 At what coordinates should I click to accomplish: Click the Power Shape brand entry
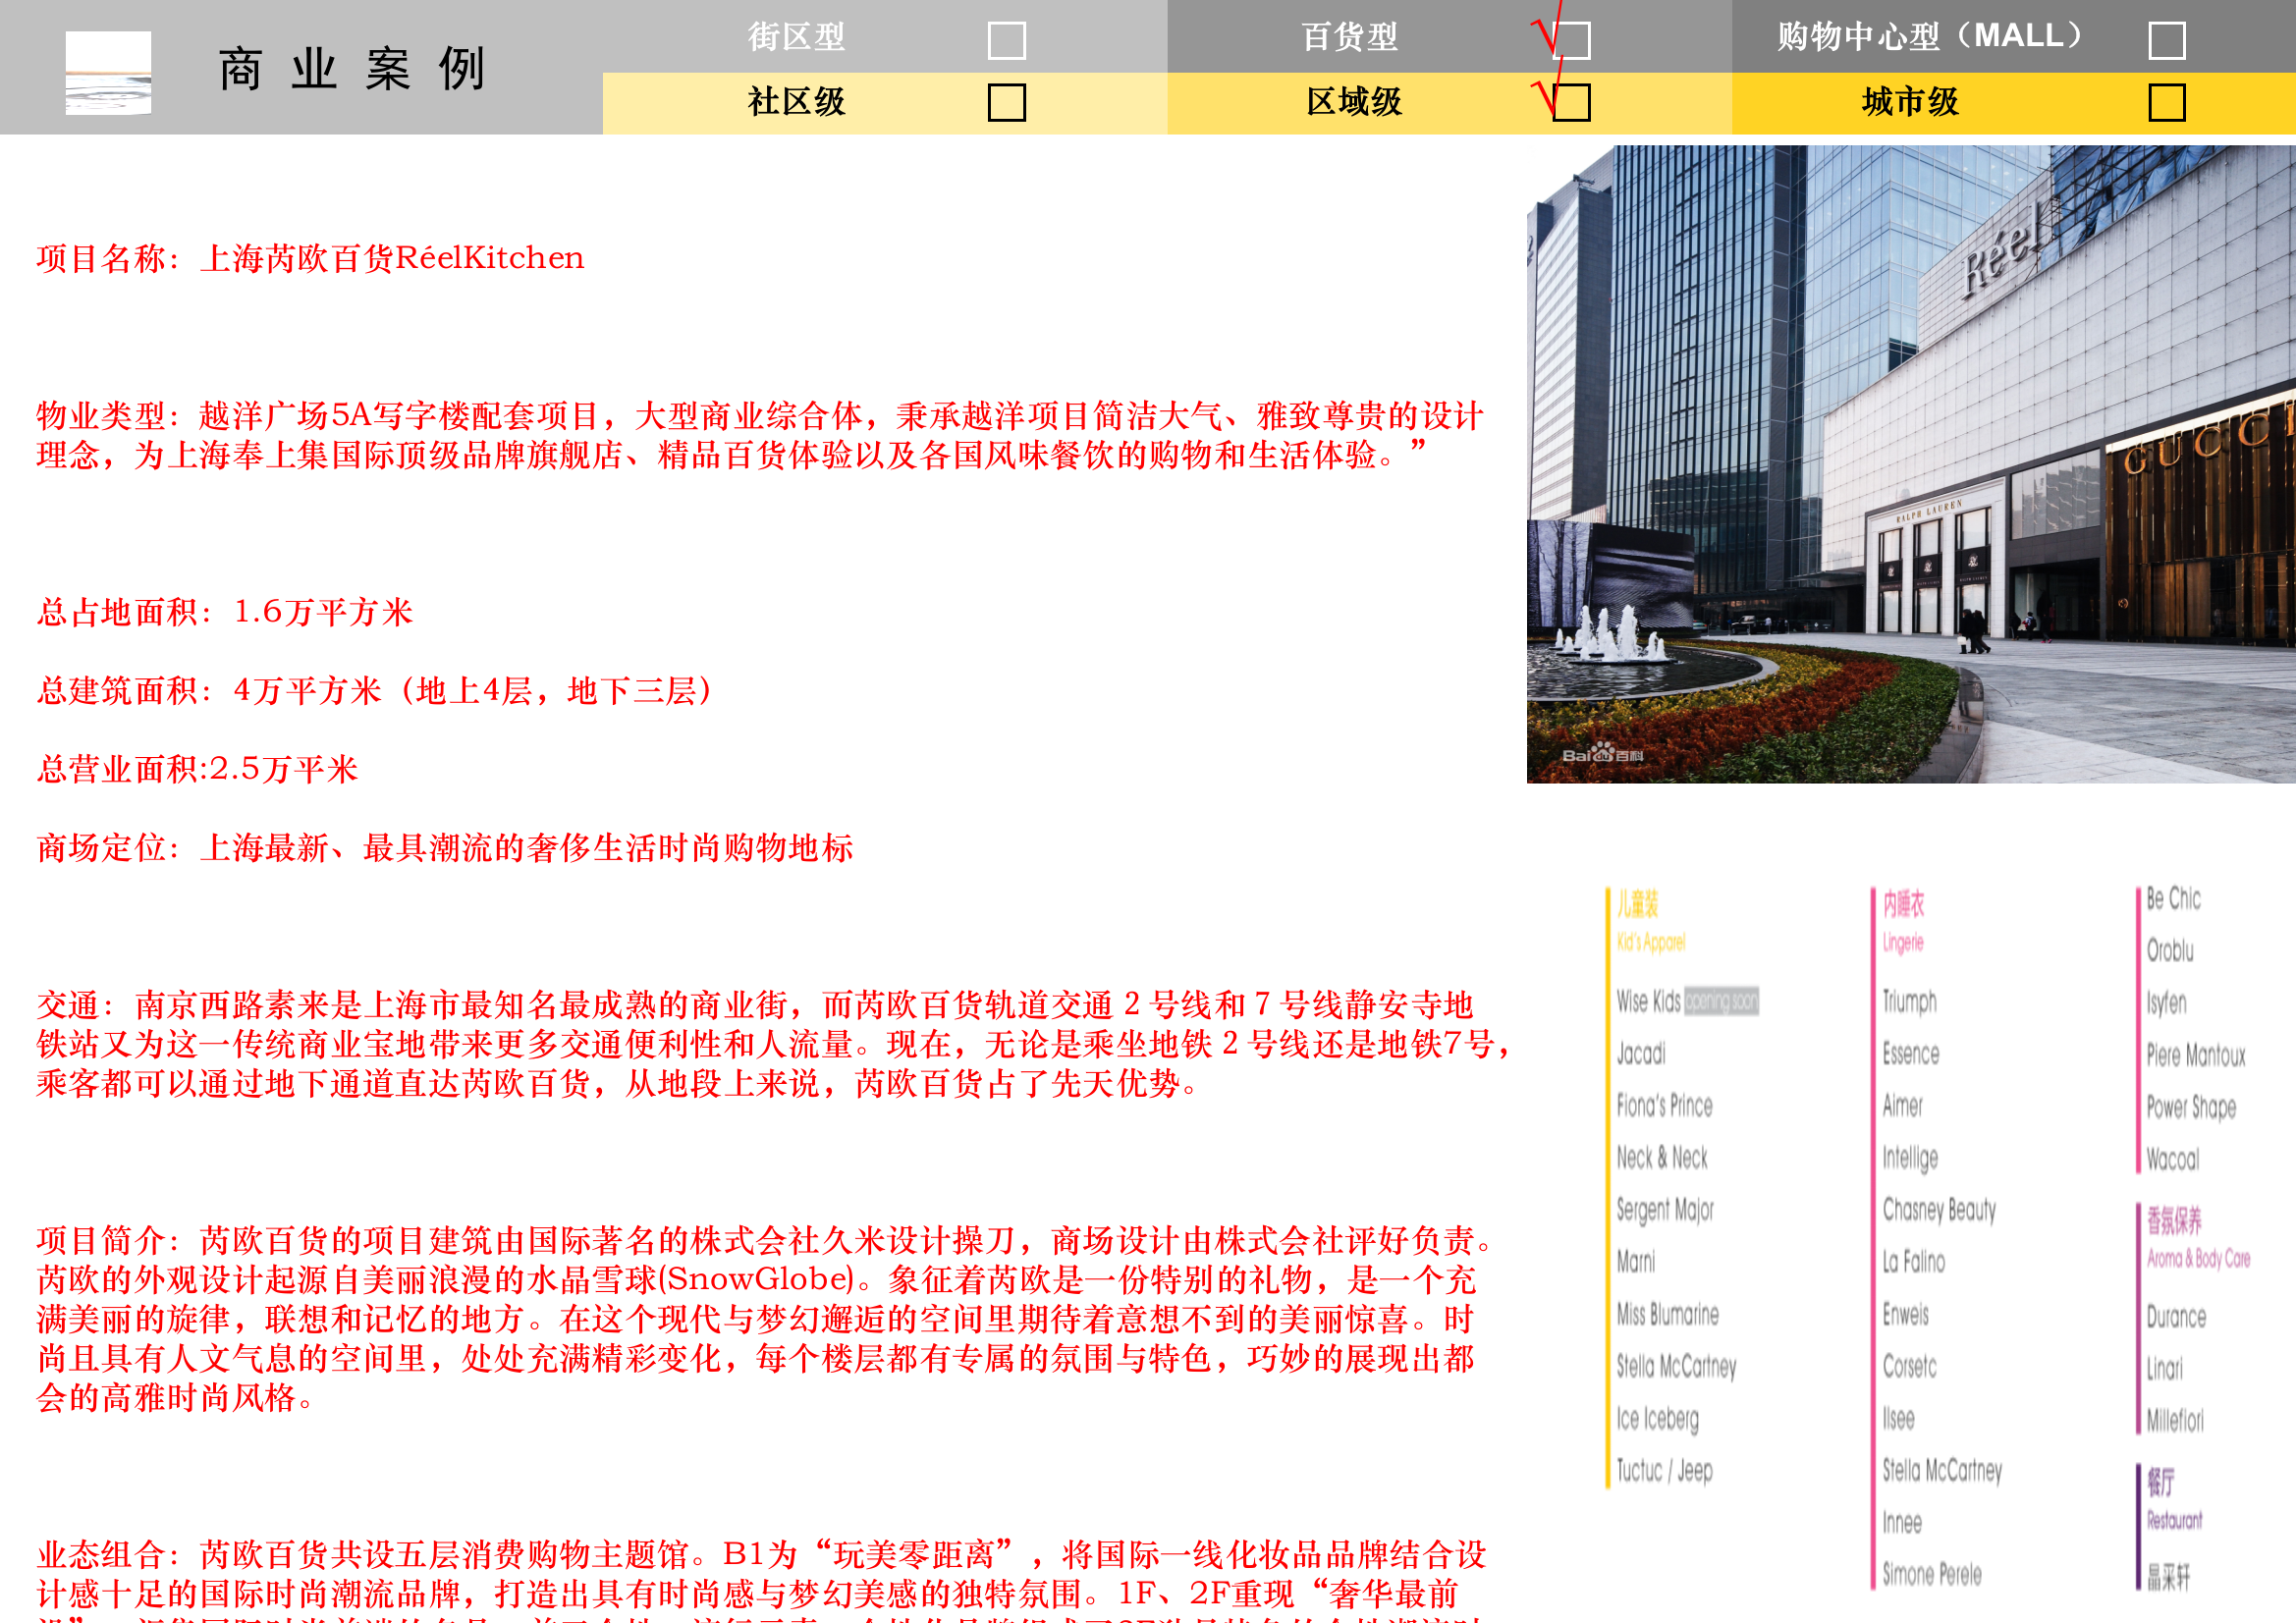(2191, 1107)
